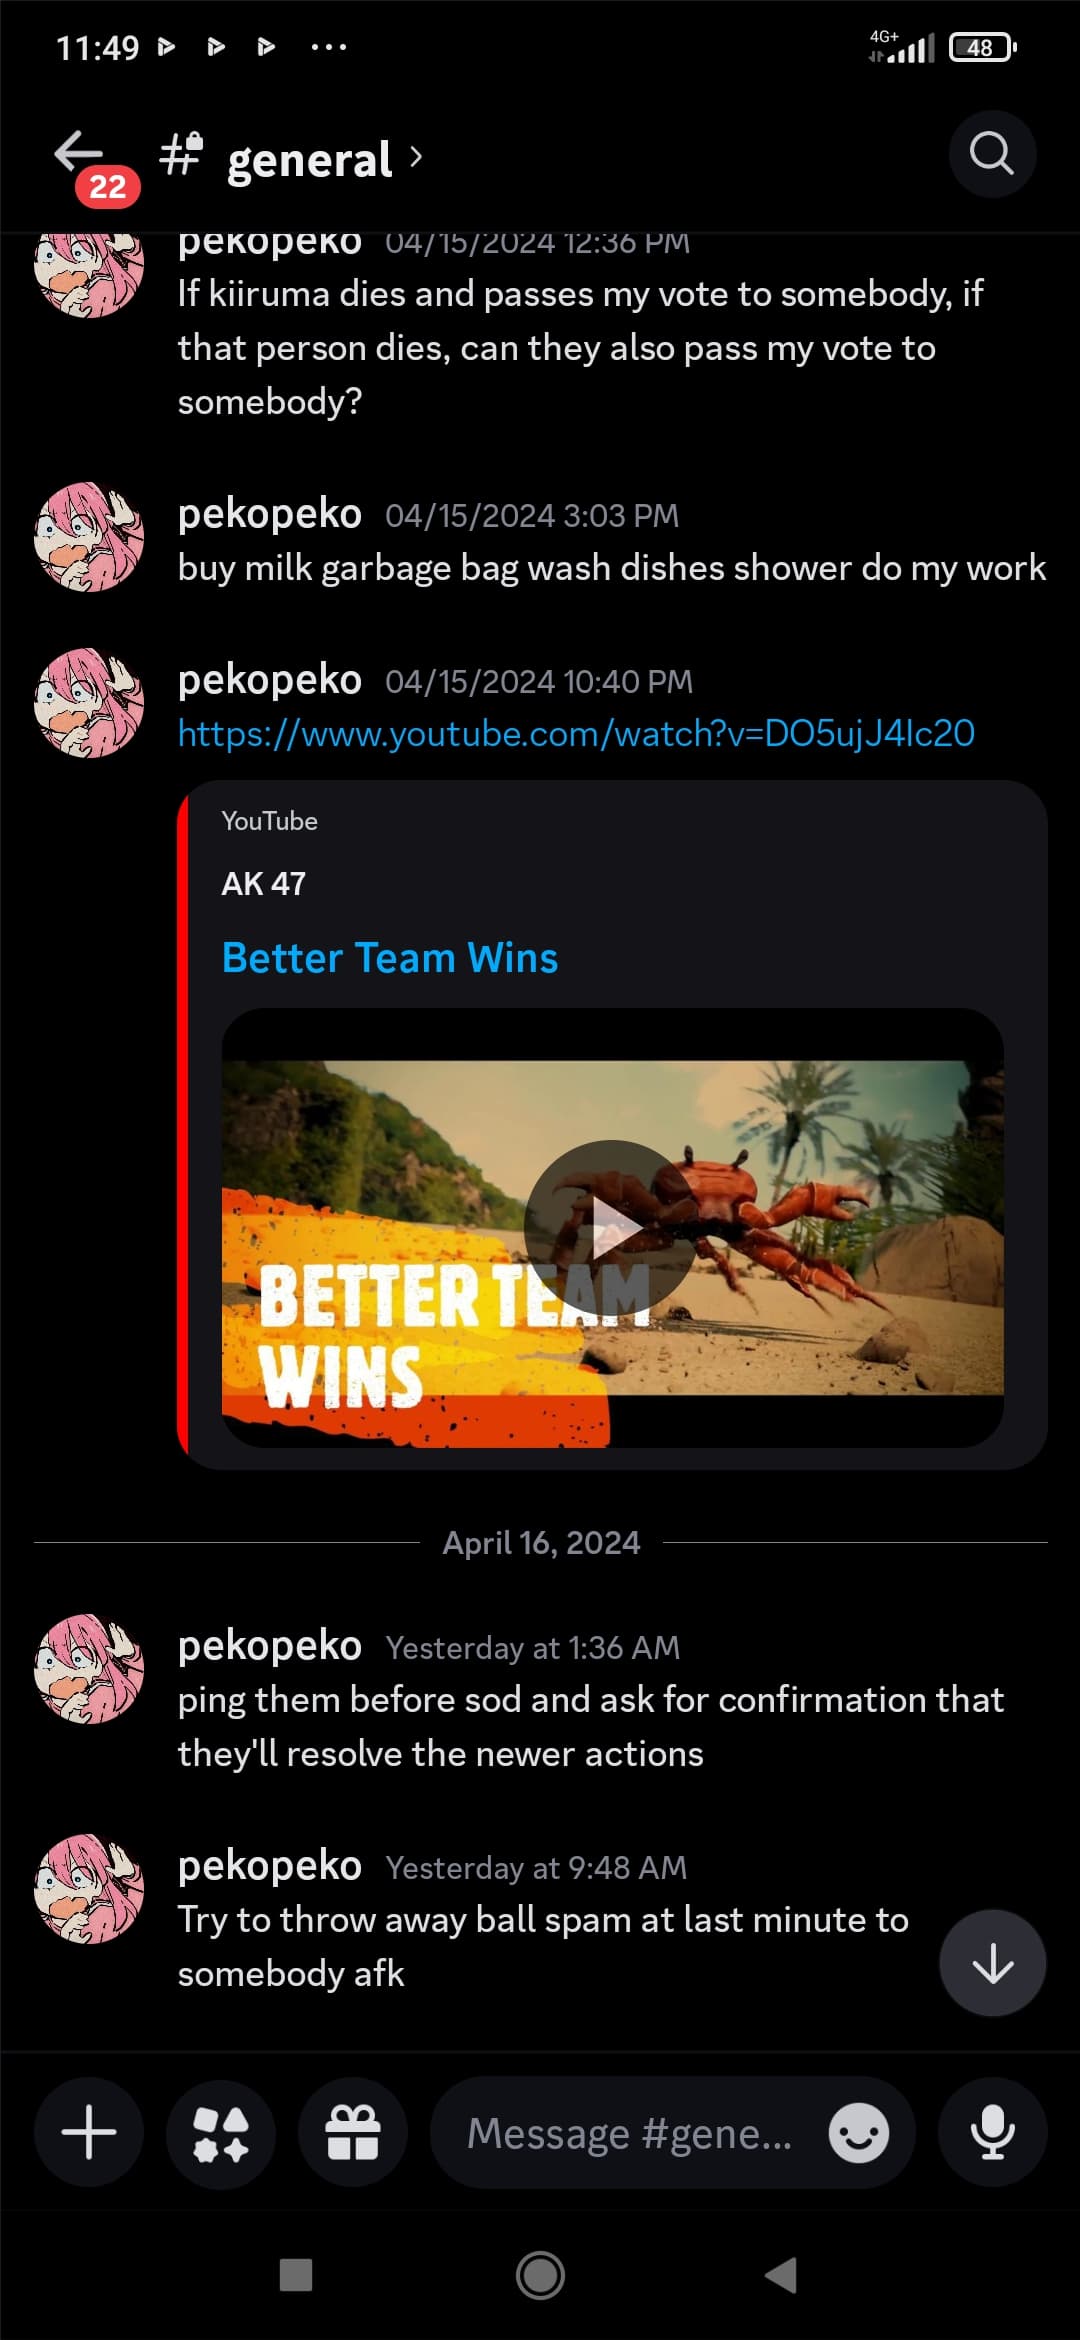Screen dimensions: 1080x2340
Task: Jump to latest messages down arrow
Action: 993,1963
